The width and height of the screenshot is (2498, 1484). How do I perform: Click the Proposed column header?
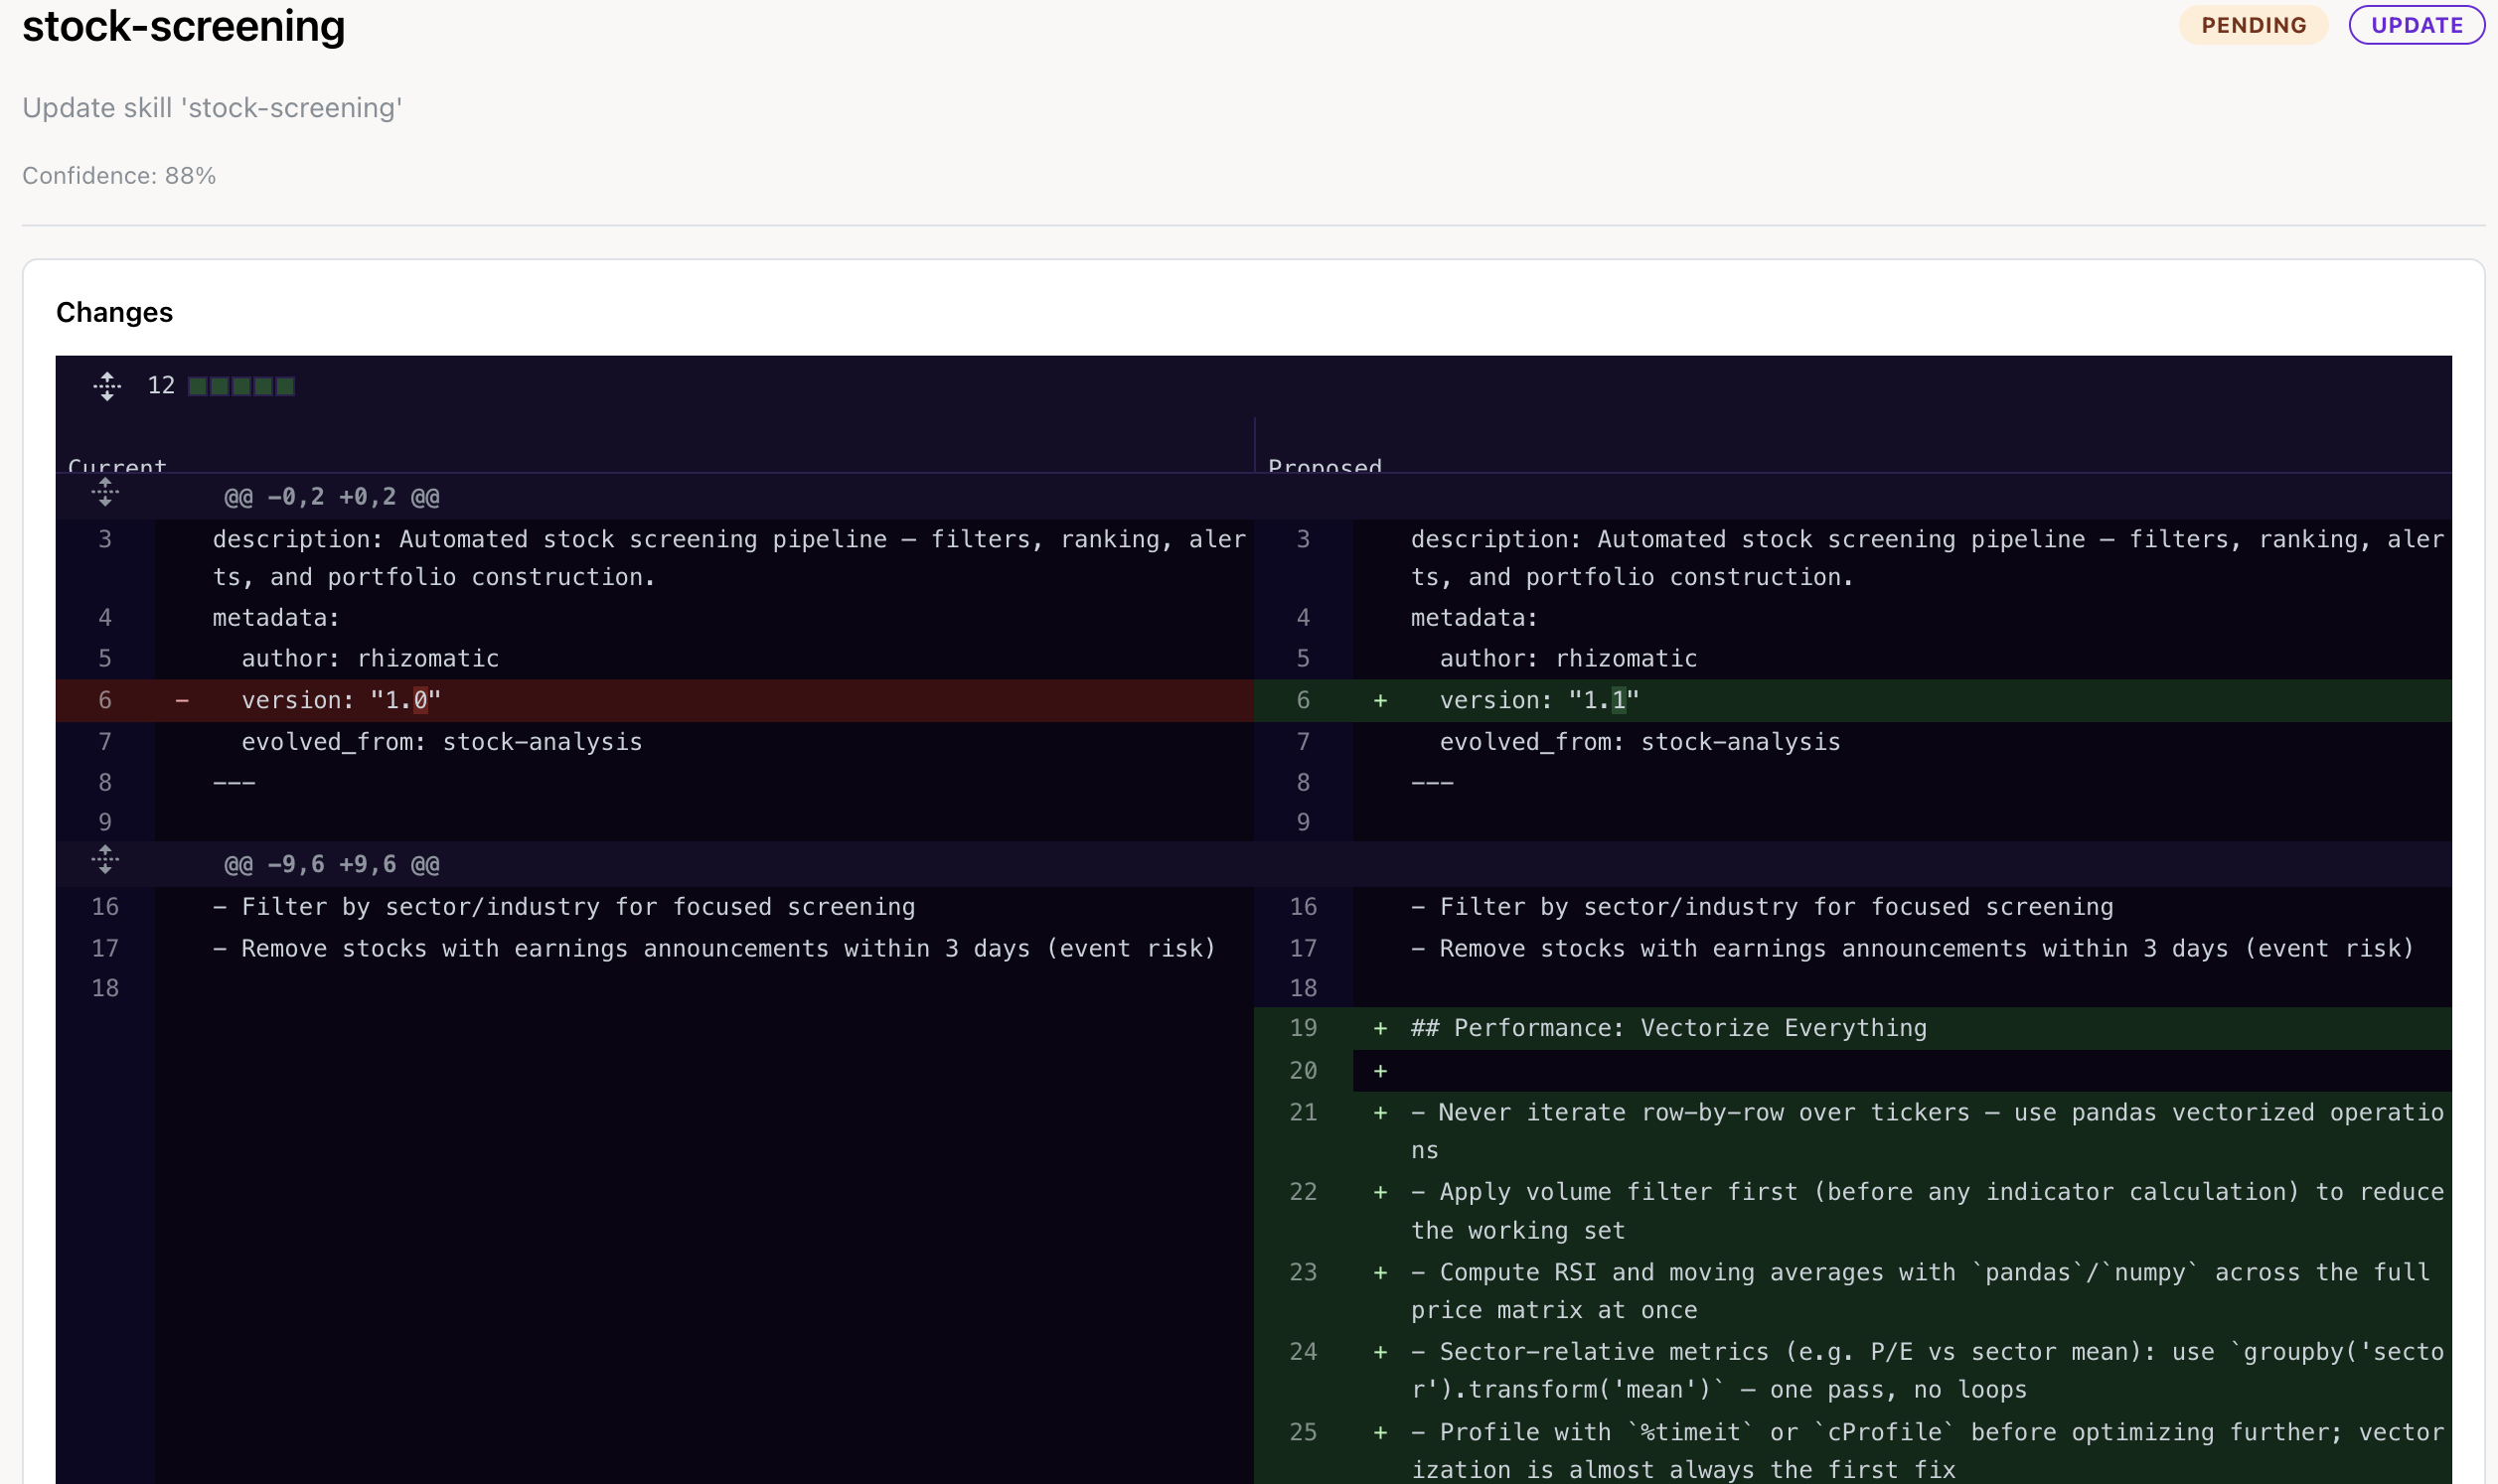tap(1325, 465)
